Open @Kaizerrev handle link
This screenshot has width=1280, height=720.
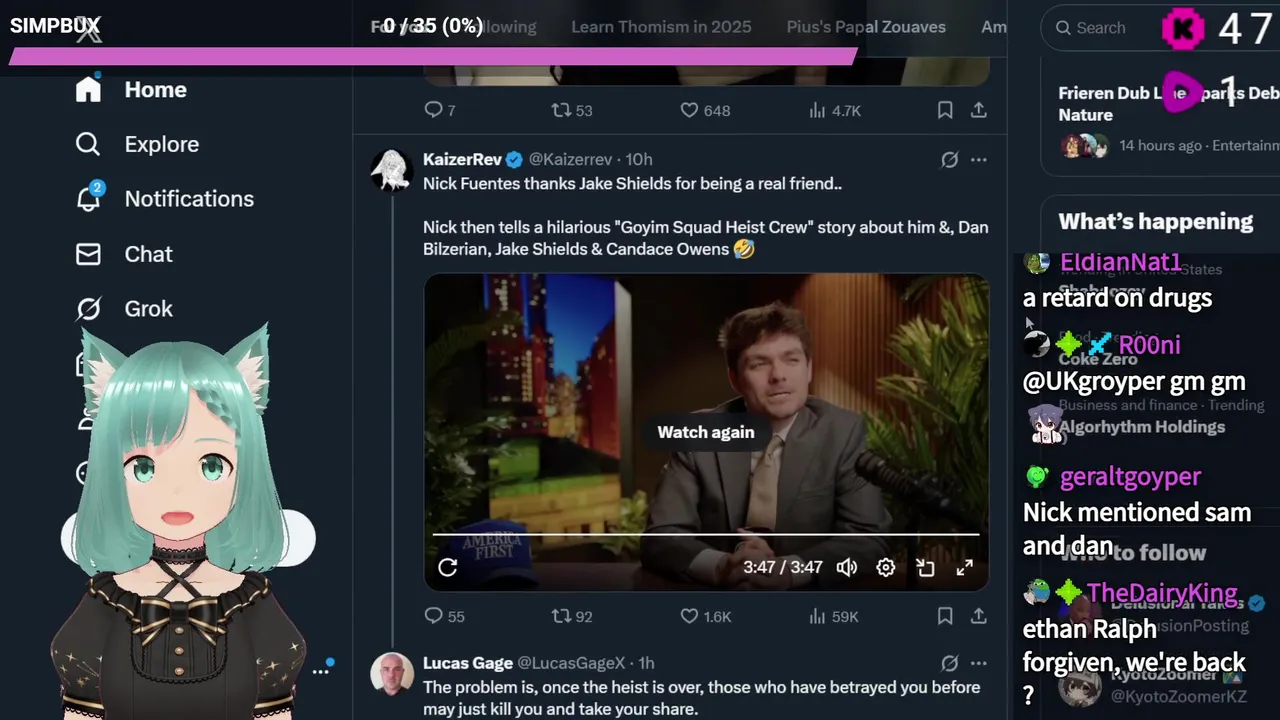coord(570,159)
